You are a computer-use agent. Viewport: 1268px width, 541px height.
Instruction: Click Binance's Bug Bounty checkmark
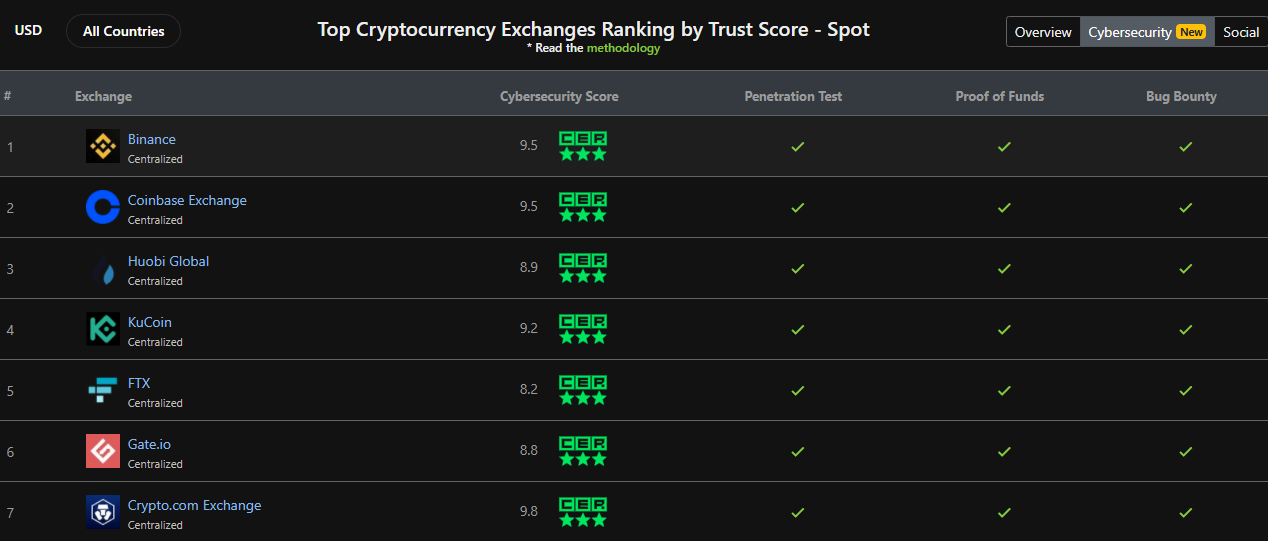[1185, 146]
